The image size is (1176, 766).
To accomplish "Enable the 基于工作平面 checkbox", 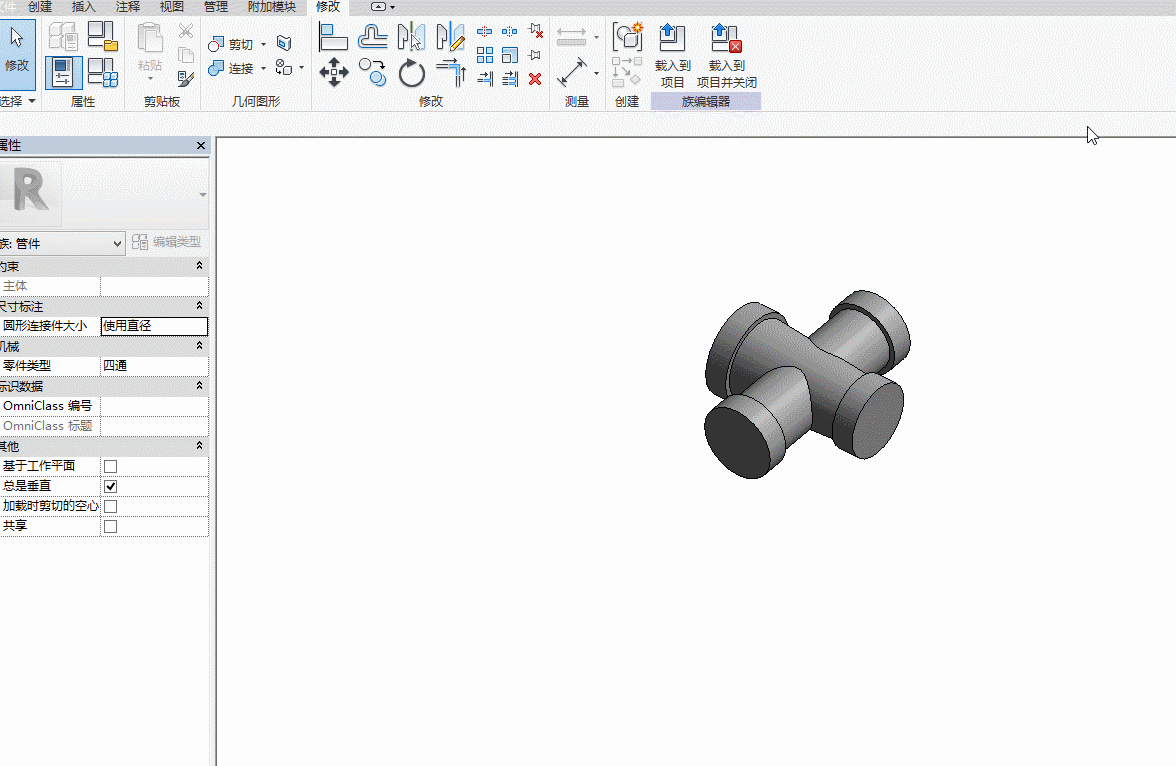I will click(x=110, y=467).
